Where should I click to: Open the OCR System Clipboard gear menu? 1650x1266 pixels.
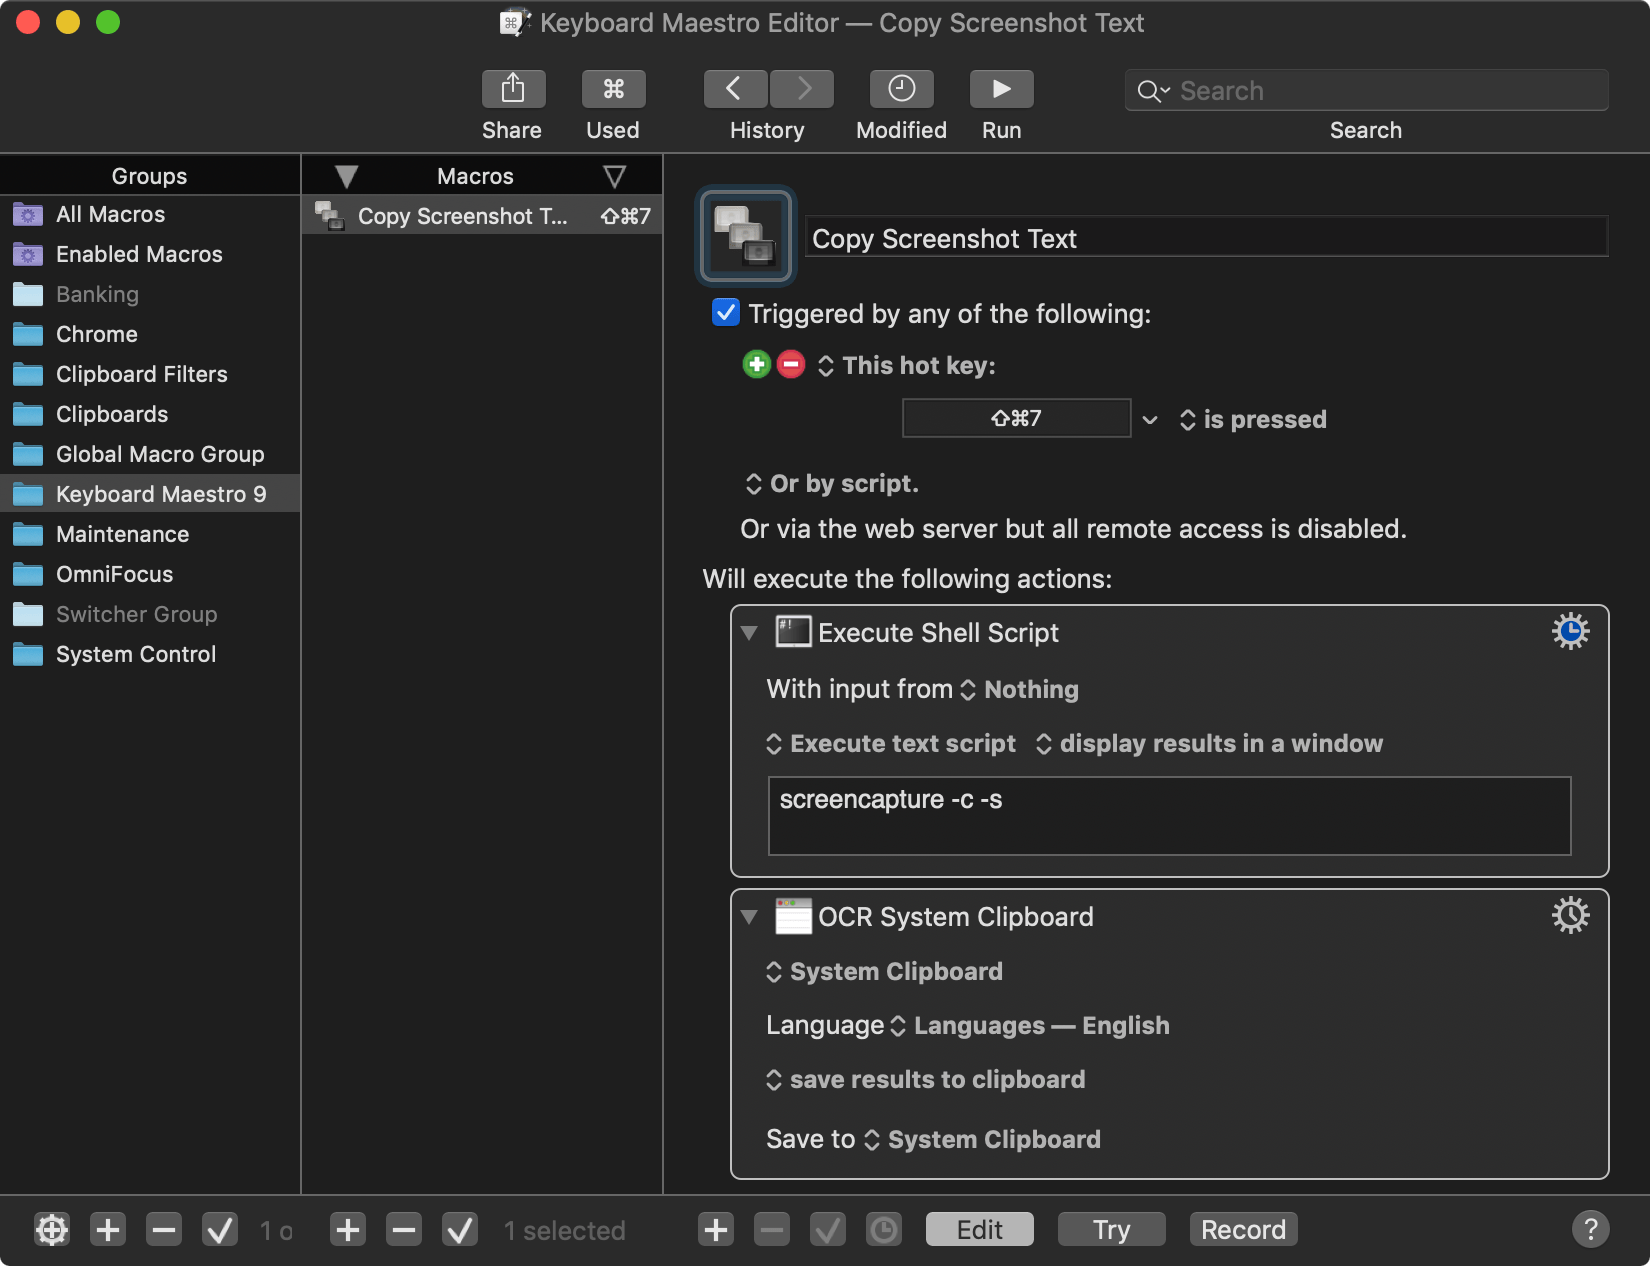tap(1570, 915)
